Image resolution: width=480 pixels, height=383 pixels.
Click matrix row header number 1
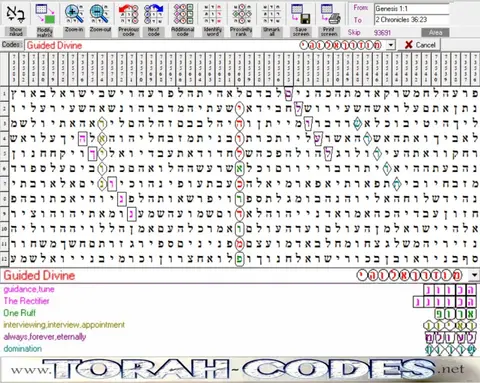click(4, 94)
